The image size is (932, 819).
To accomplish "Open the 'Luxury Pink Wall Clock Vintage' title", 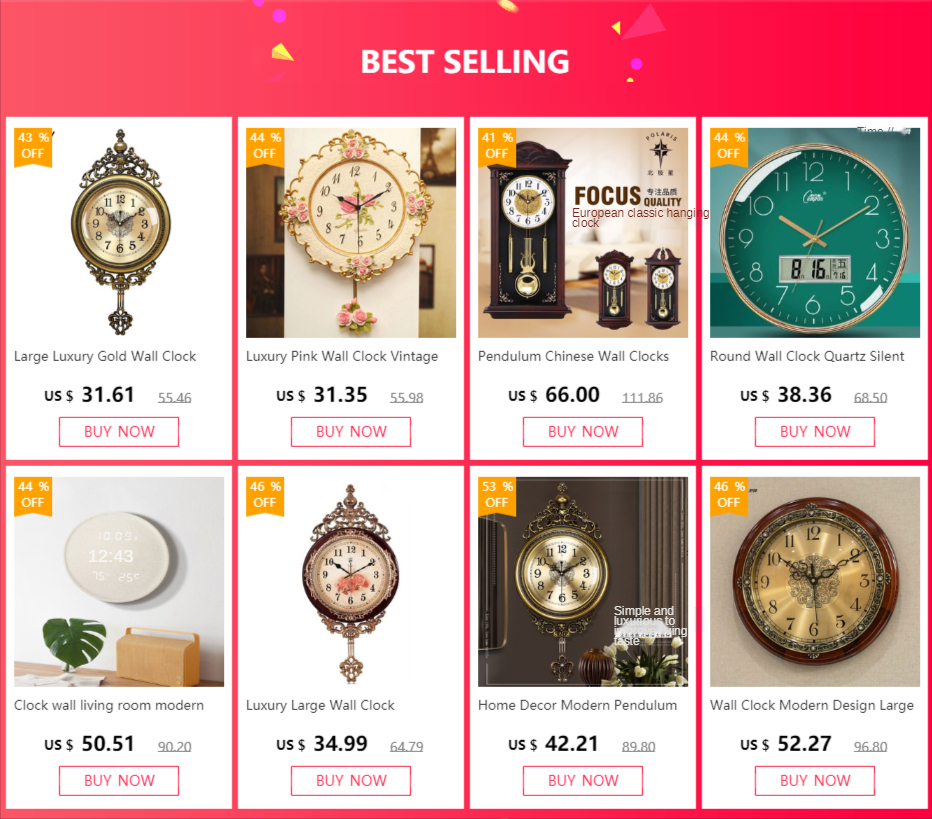I will [342, 356].
